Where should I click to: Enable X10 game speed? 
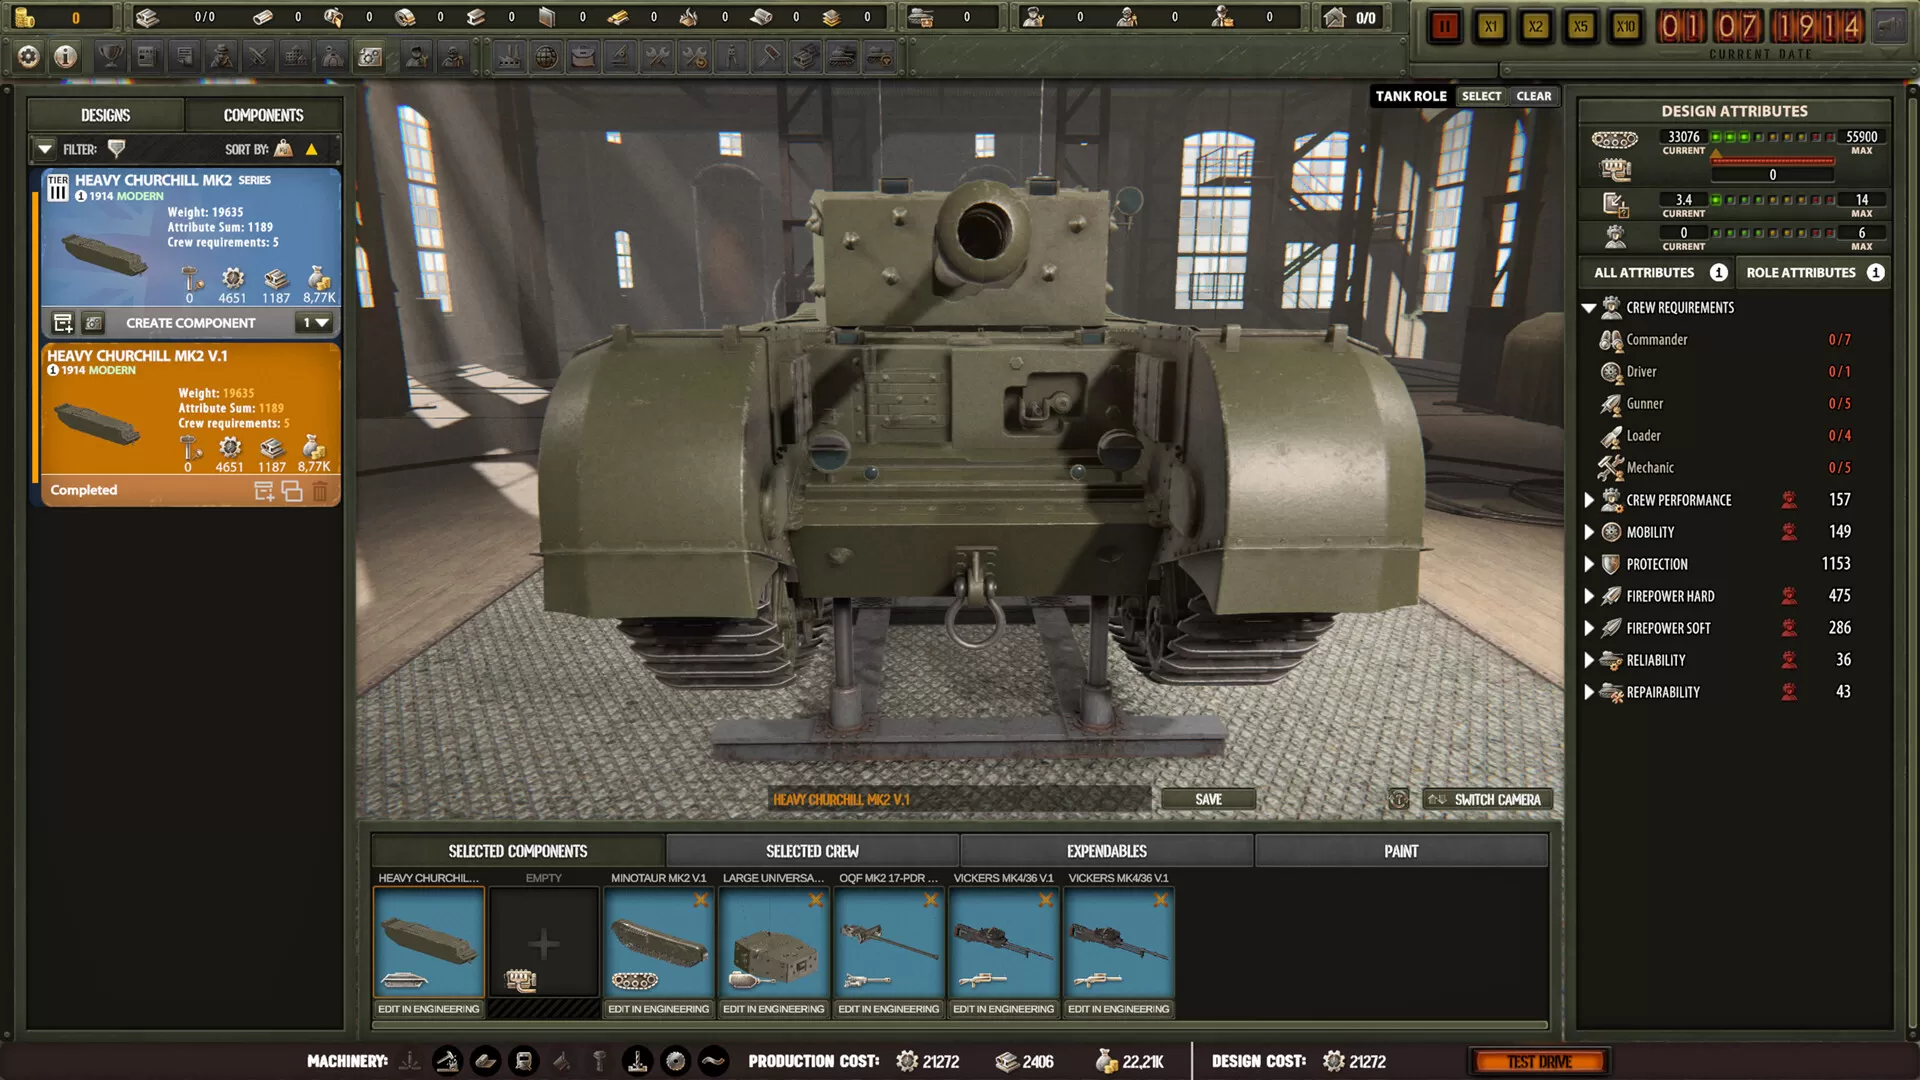pyautogui.click(x=1625, y=27)
